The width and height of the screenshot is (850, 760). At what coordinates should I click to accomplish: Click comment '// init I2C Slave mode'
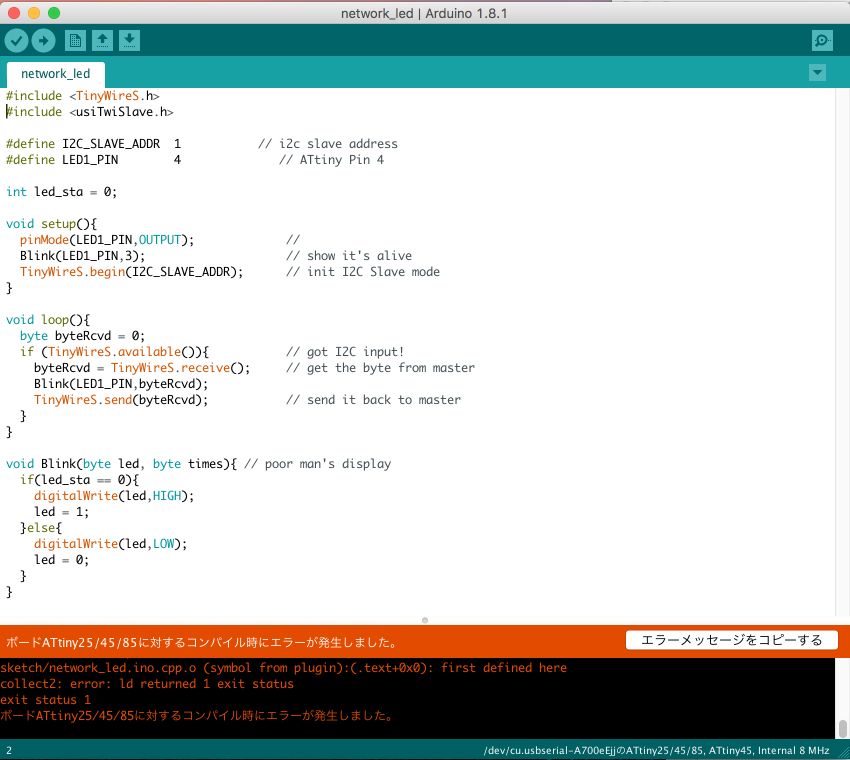[x=363, y=272]
